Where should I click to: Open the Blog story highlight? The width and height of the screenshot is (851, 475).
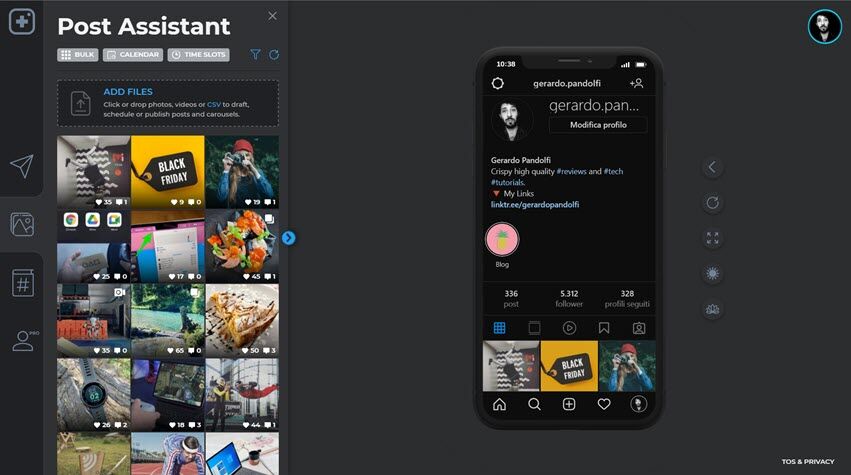point(502,239)
